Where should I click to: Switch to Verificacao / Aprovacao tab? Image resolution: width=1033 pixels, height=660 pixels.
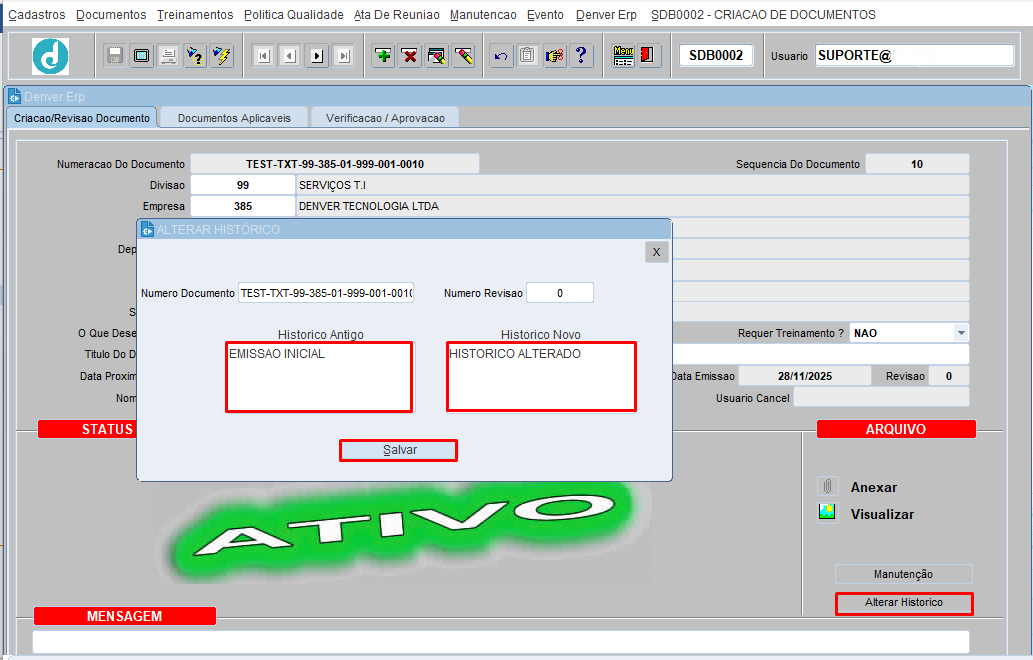[x=385, y=118]
